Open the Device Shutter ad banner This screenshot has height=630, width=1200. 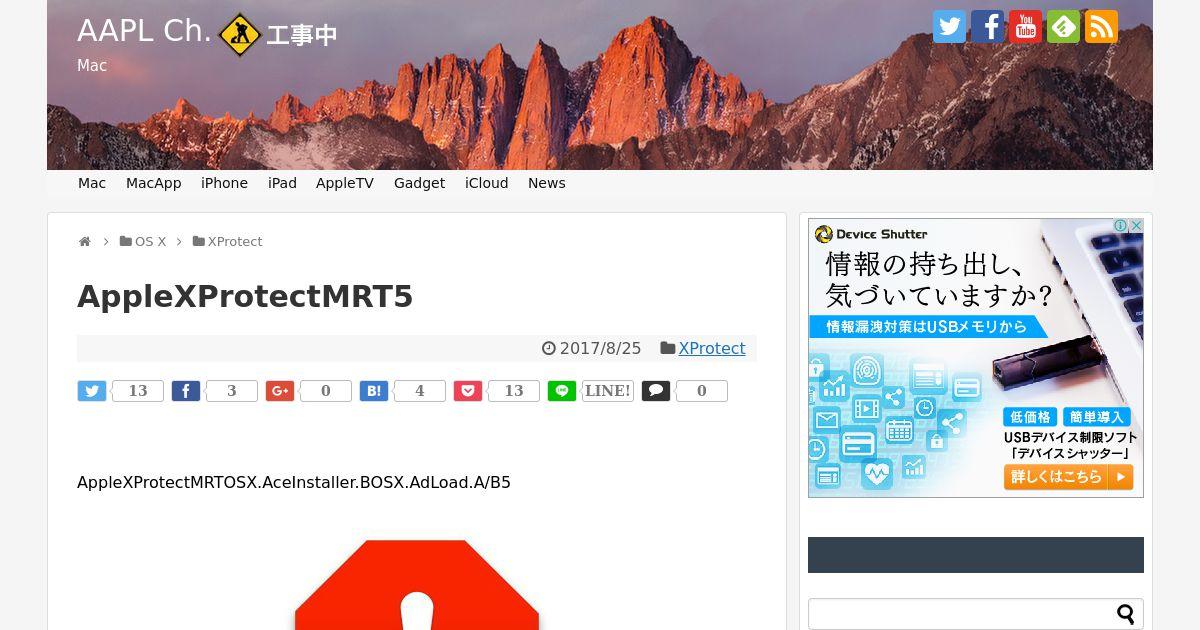[976, 358]
